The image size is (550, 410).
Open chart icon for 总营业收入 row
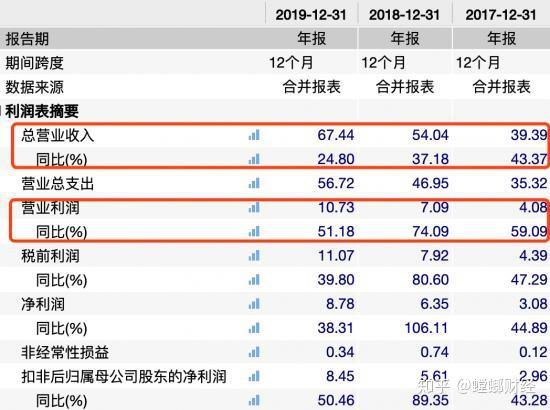[254, 135]
